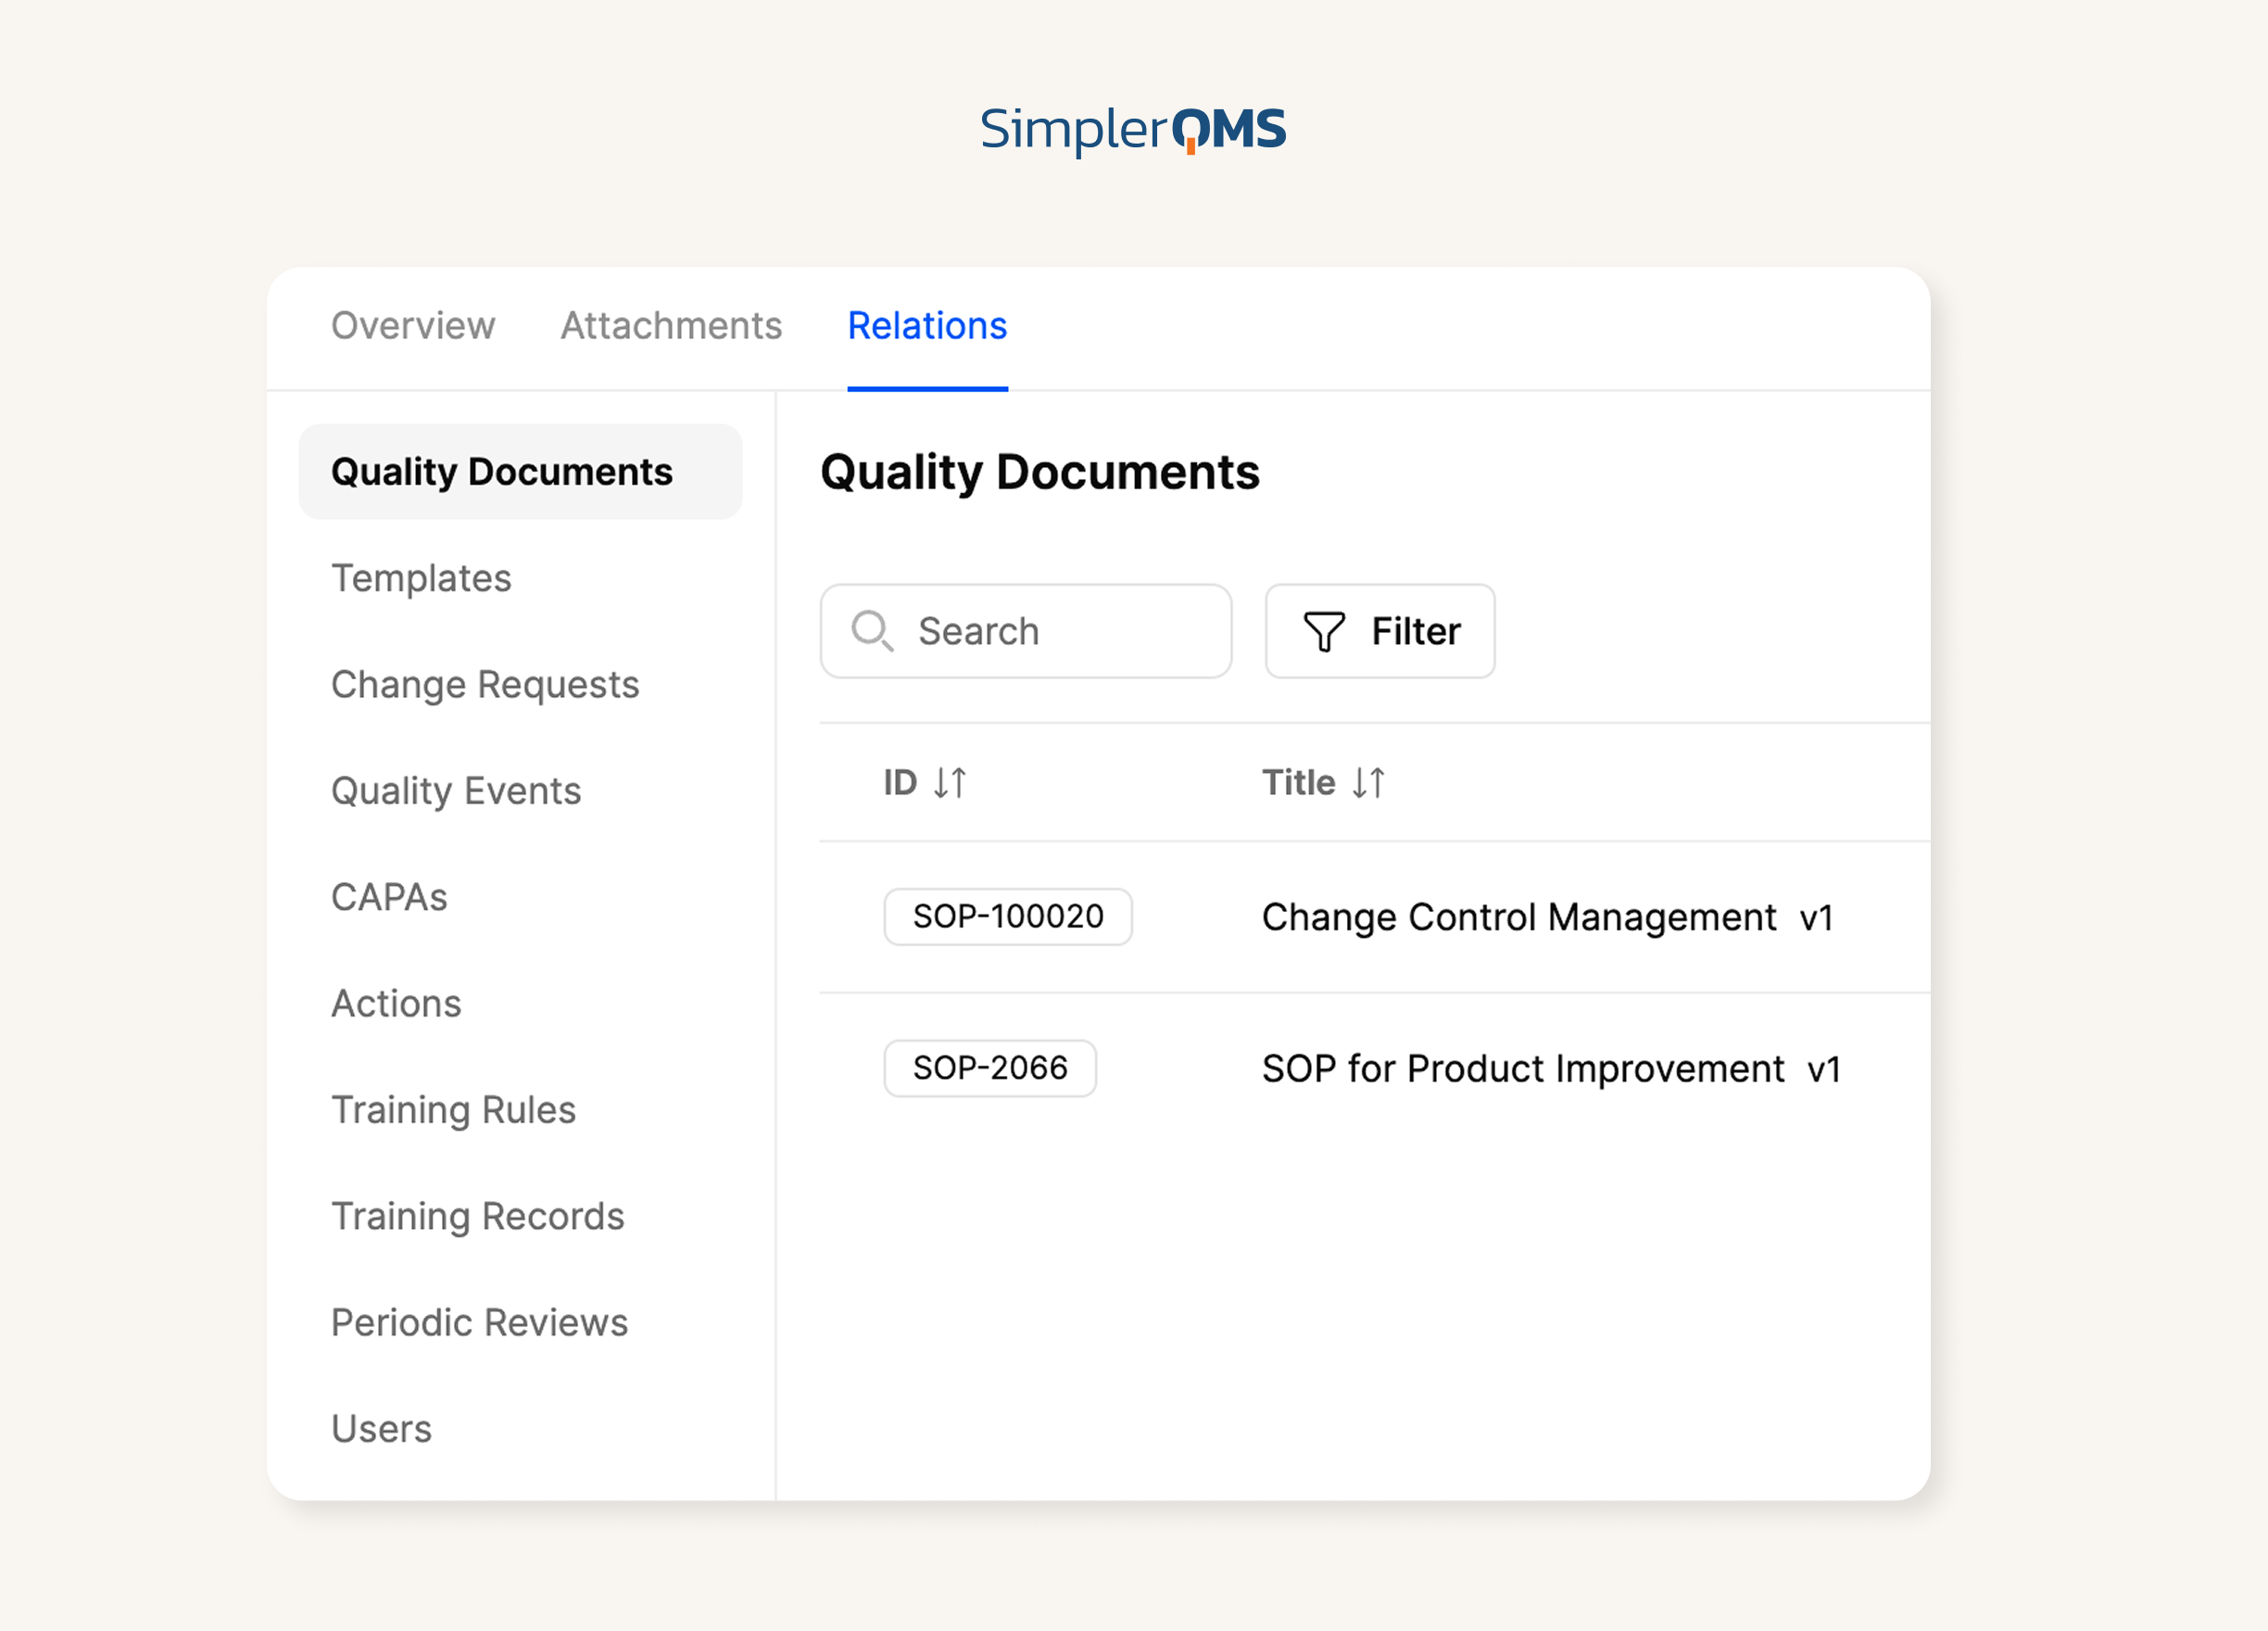Click v1 version next to SOP for Product Improvement
2268x1631 pixels.
pos(1824,1070)
